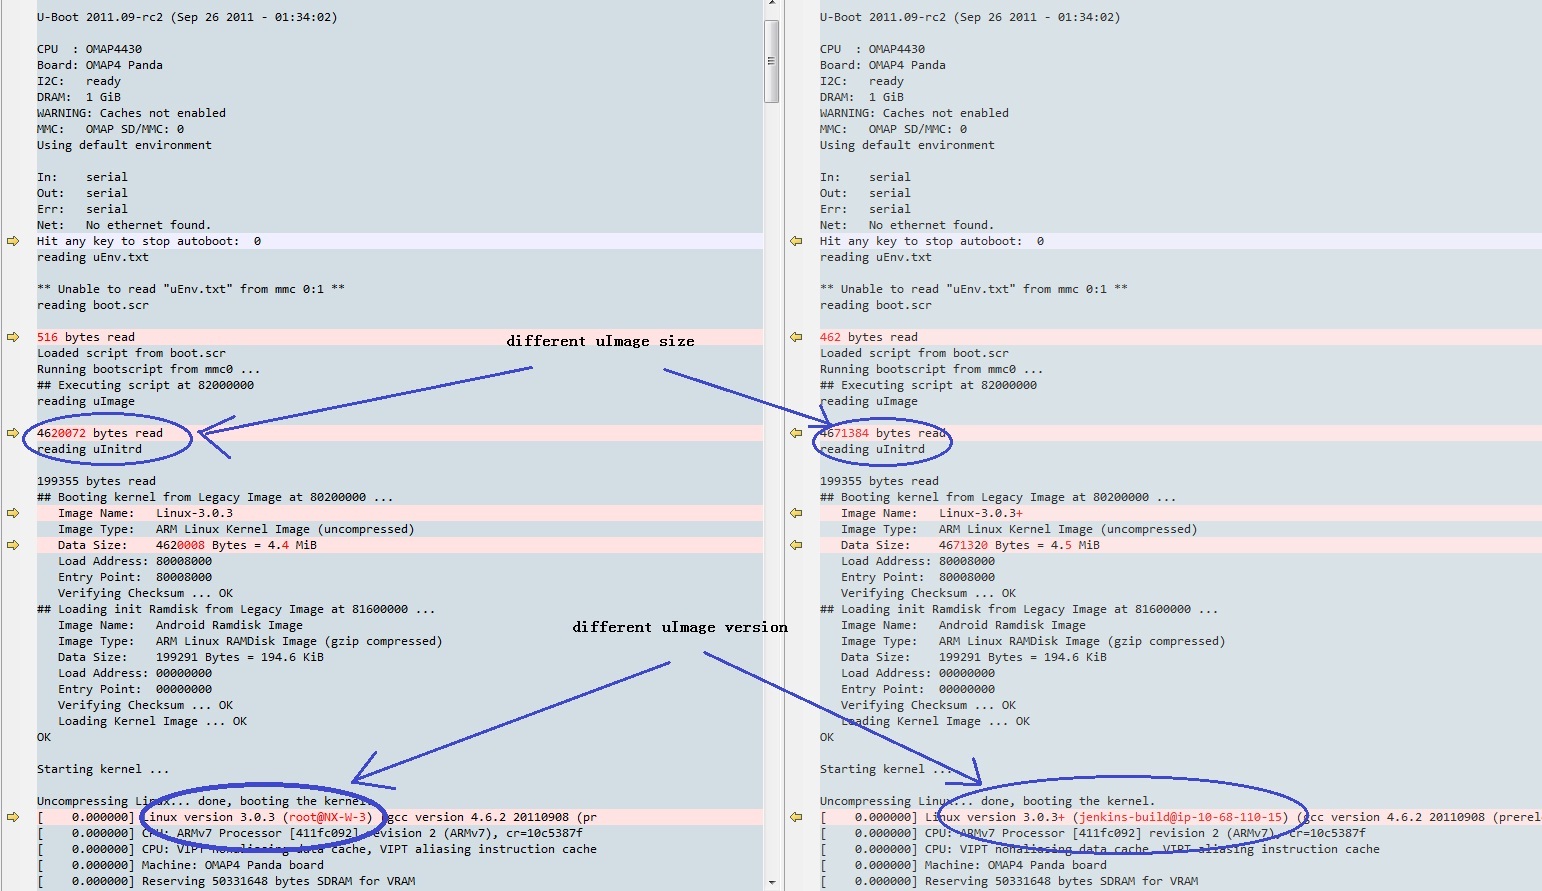Click copy-to-left arrow beside 'jenkins-build' kernel line
The width and height of the screenshot is (1542, 891).
[x=796, y=817]
